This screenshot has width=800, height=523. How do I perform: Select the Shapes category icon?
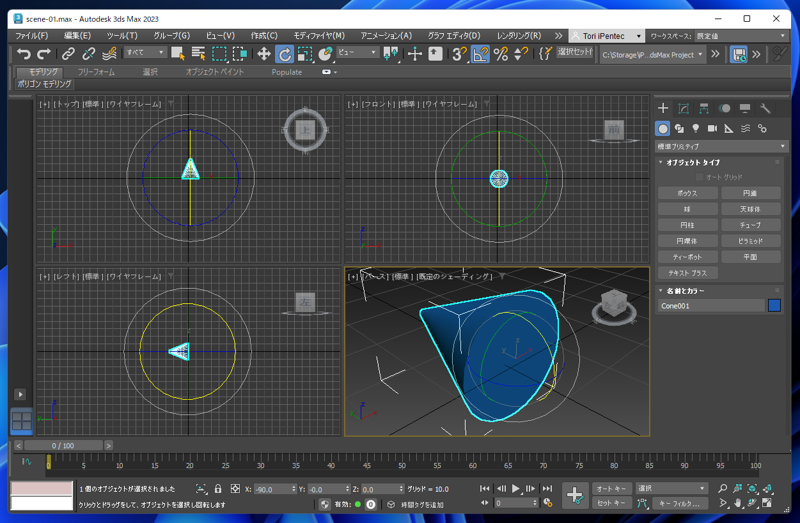pos(679,129)
